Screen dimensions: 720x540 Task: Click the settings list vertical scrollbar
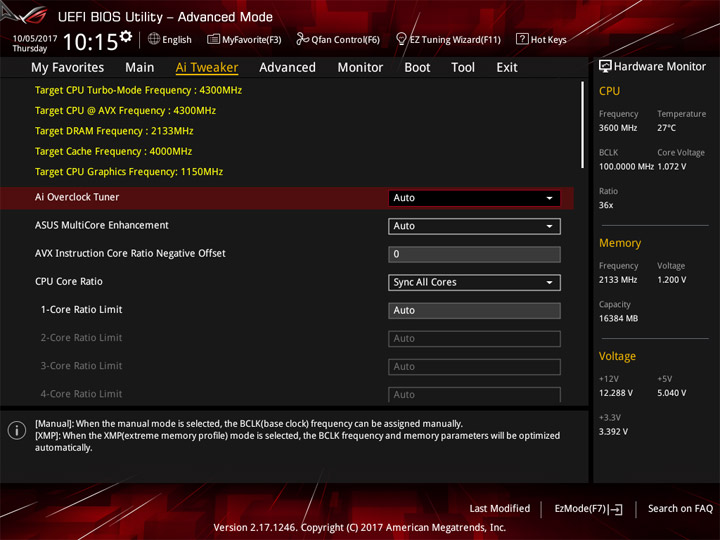[x=582, y=125]
